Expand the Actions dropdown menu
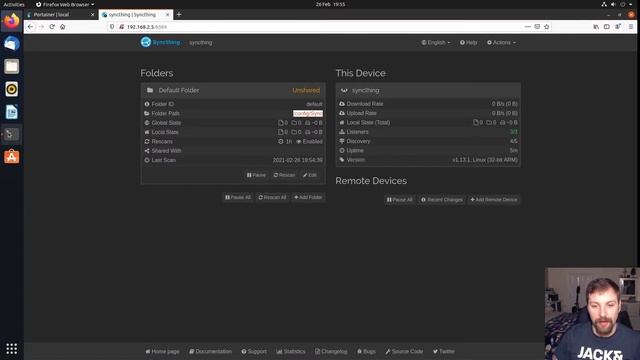This screenshot has width=640, height=360. [x=501, y=42]
